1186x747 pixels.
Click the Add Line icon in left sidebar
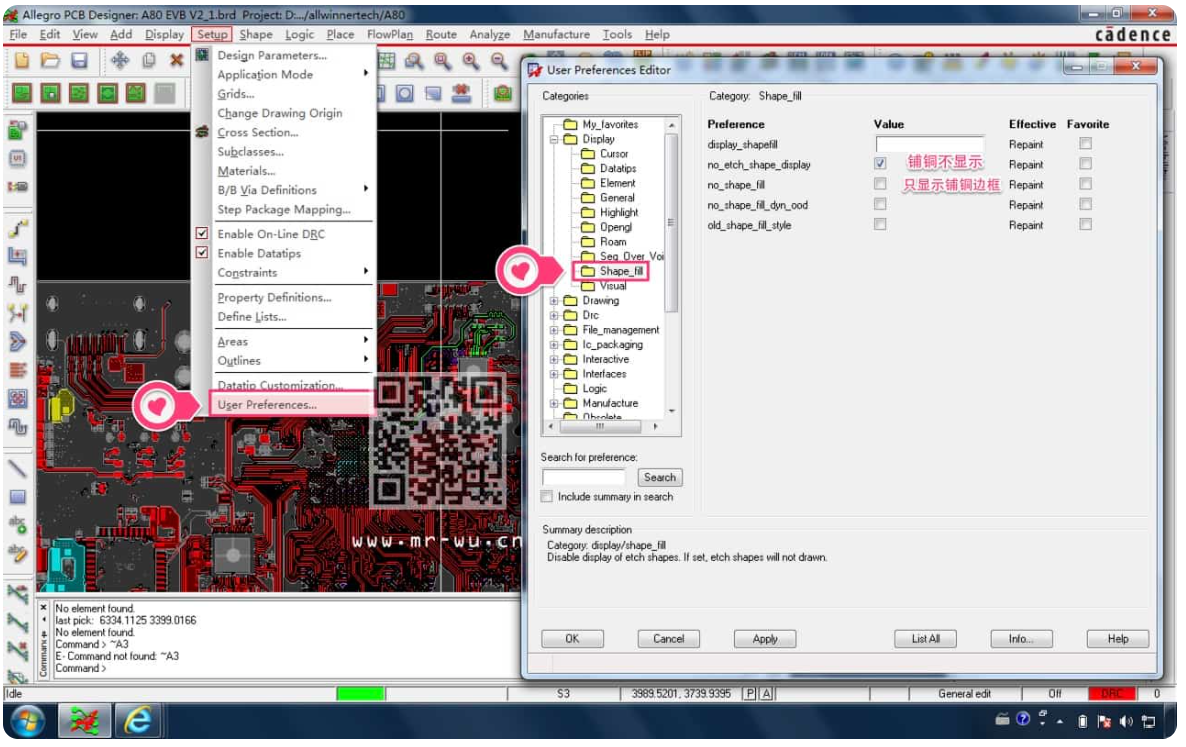17,469
